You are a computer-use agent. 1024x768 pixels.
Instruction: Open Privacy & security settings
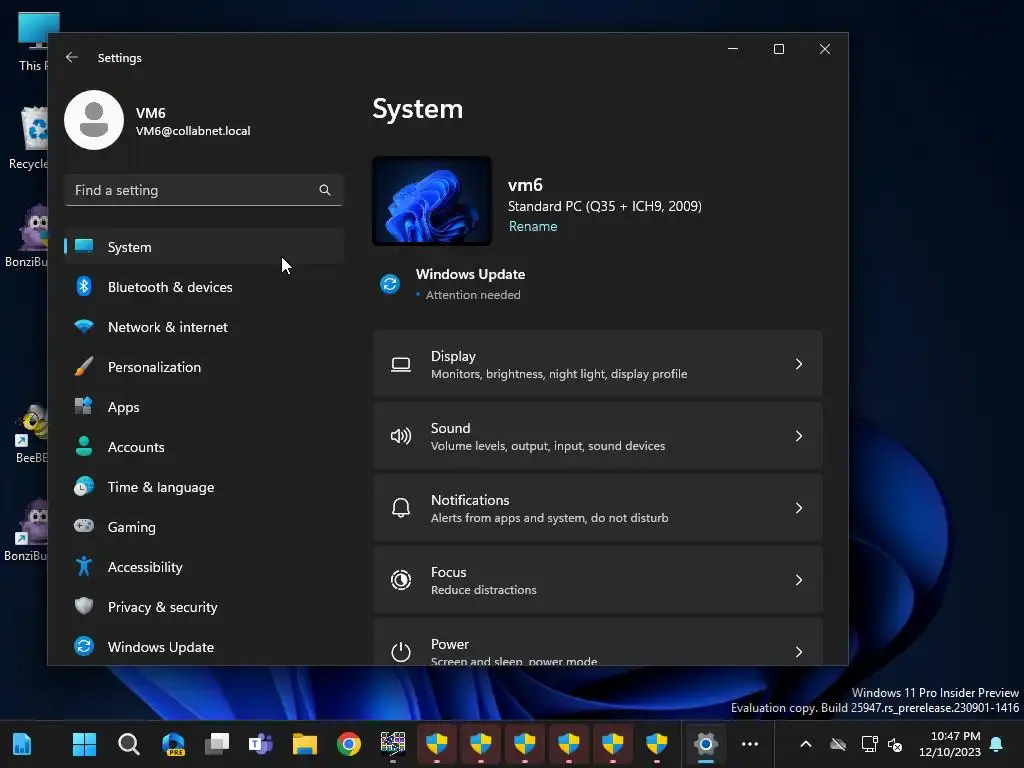(x=204, y=607)
